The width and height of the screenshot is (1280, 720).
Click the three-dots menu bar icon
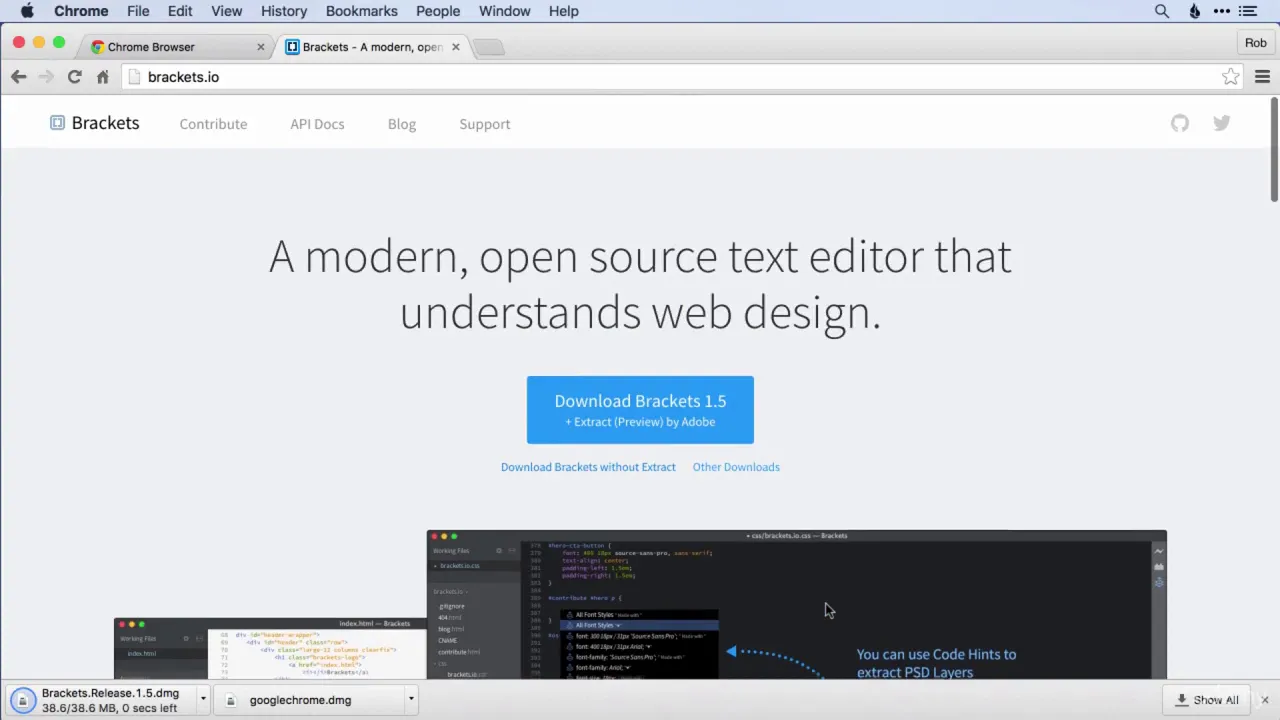[1222, 11]
